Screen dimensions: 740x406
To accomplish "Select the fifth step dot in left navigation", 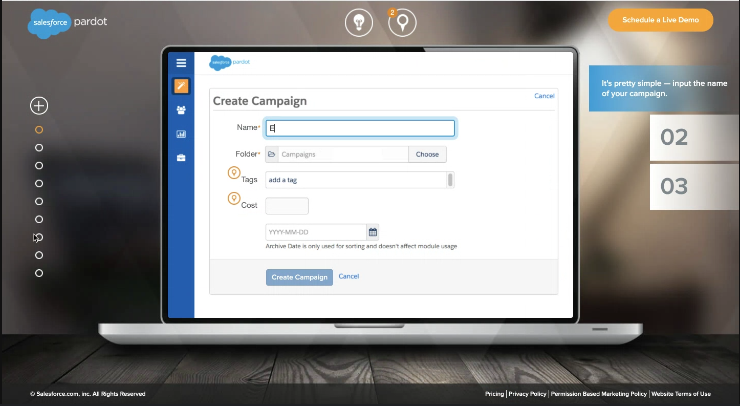I will coord(39,202).
